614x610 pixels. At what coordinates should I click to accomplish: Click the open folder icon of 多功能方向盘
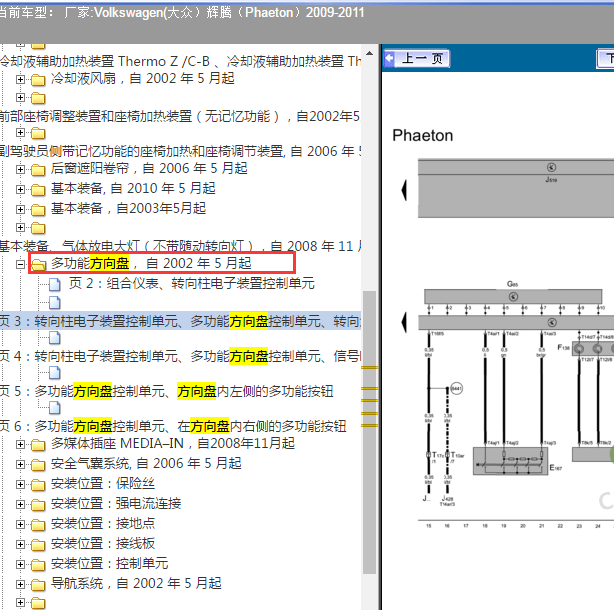[x=38, y=265]
